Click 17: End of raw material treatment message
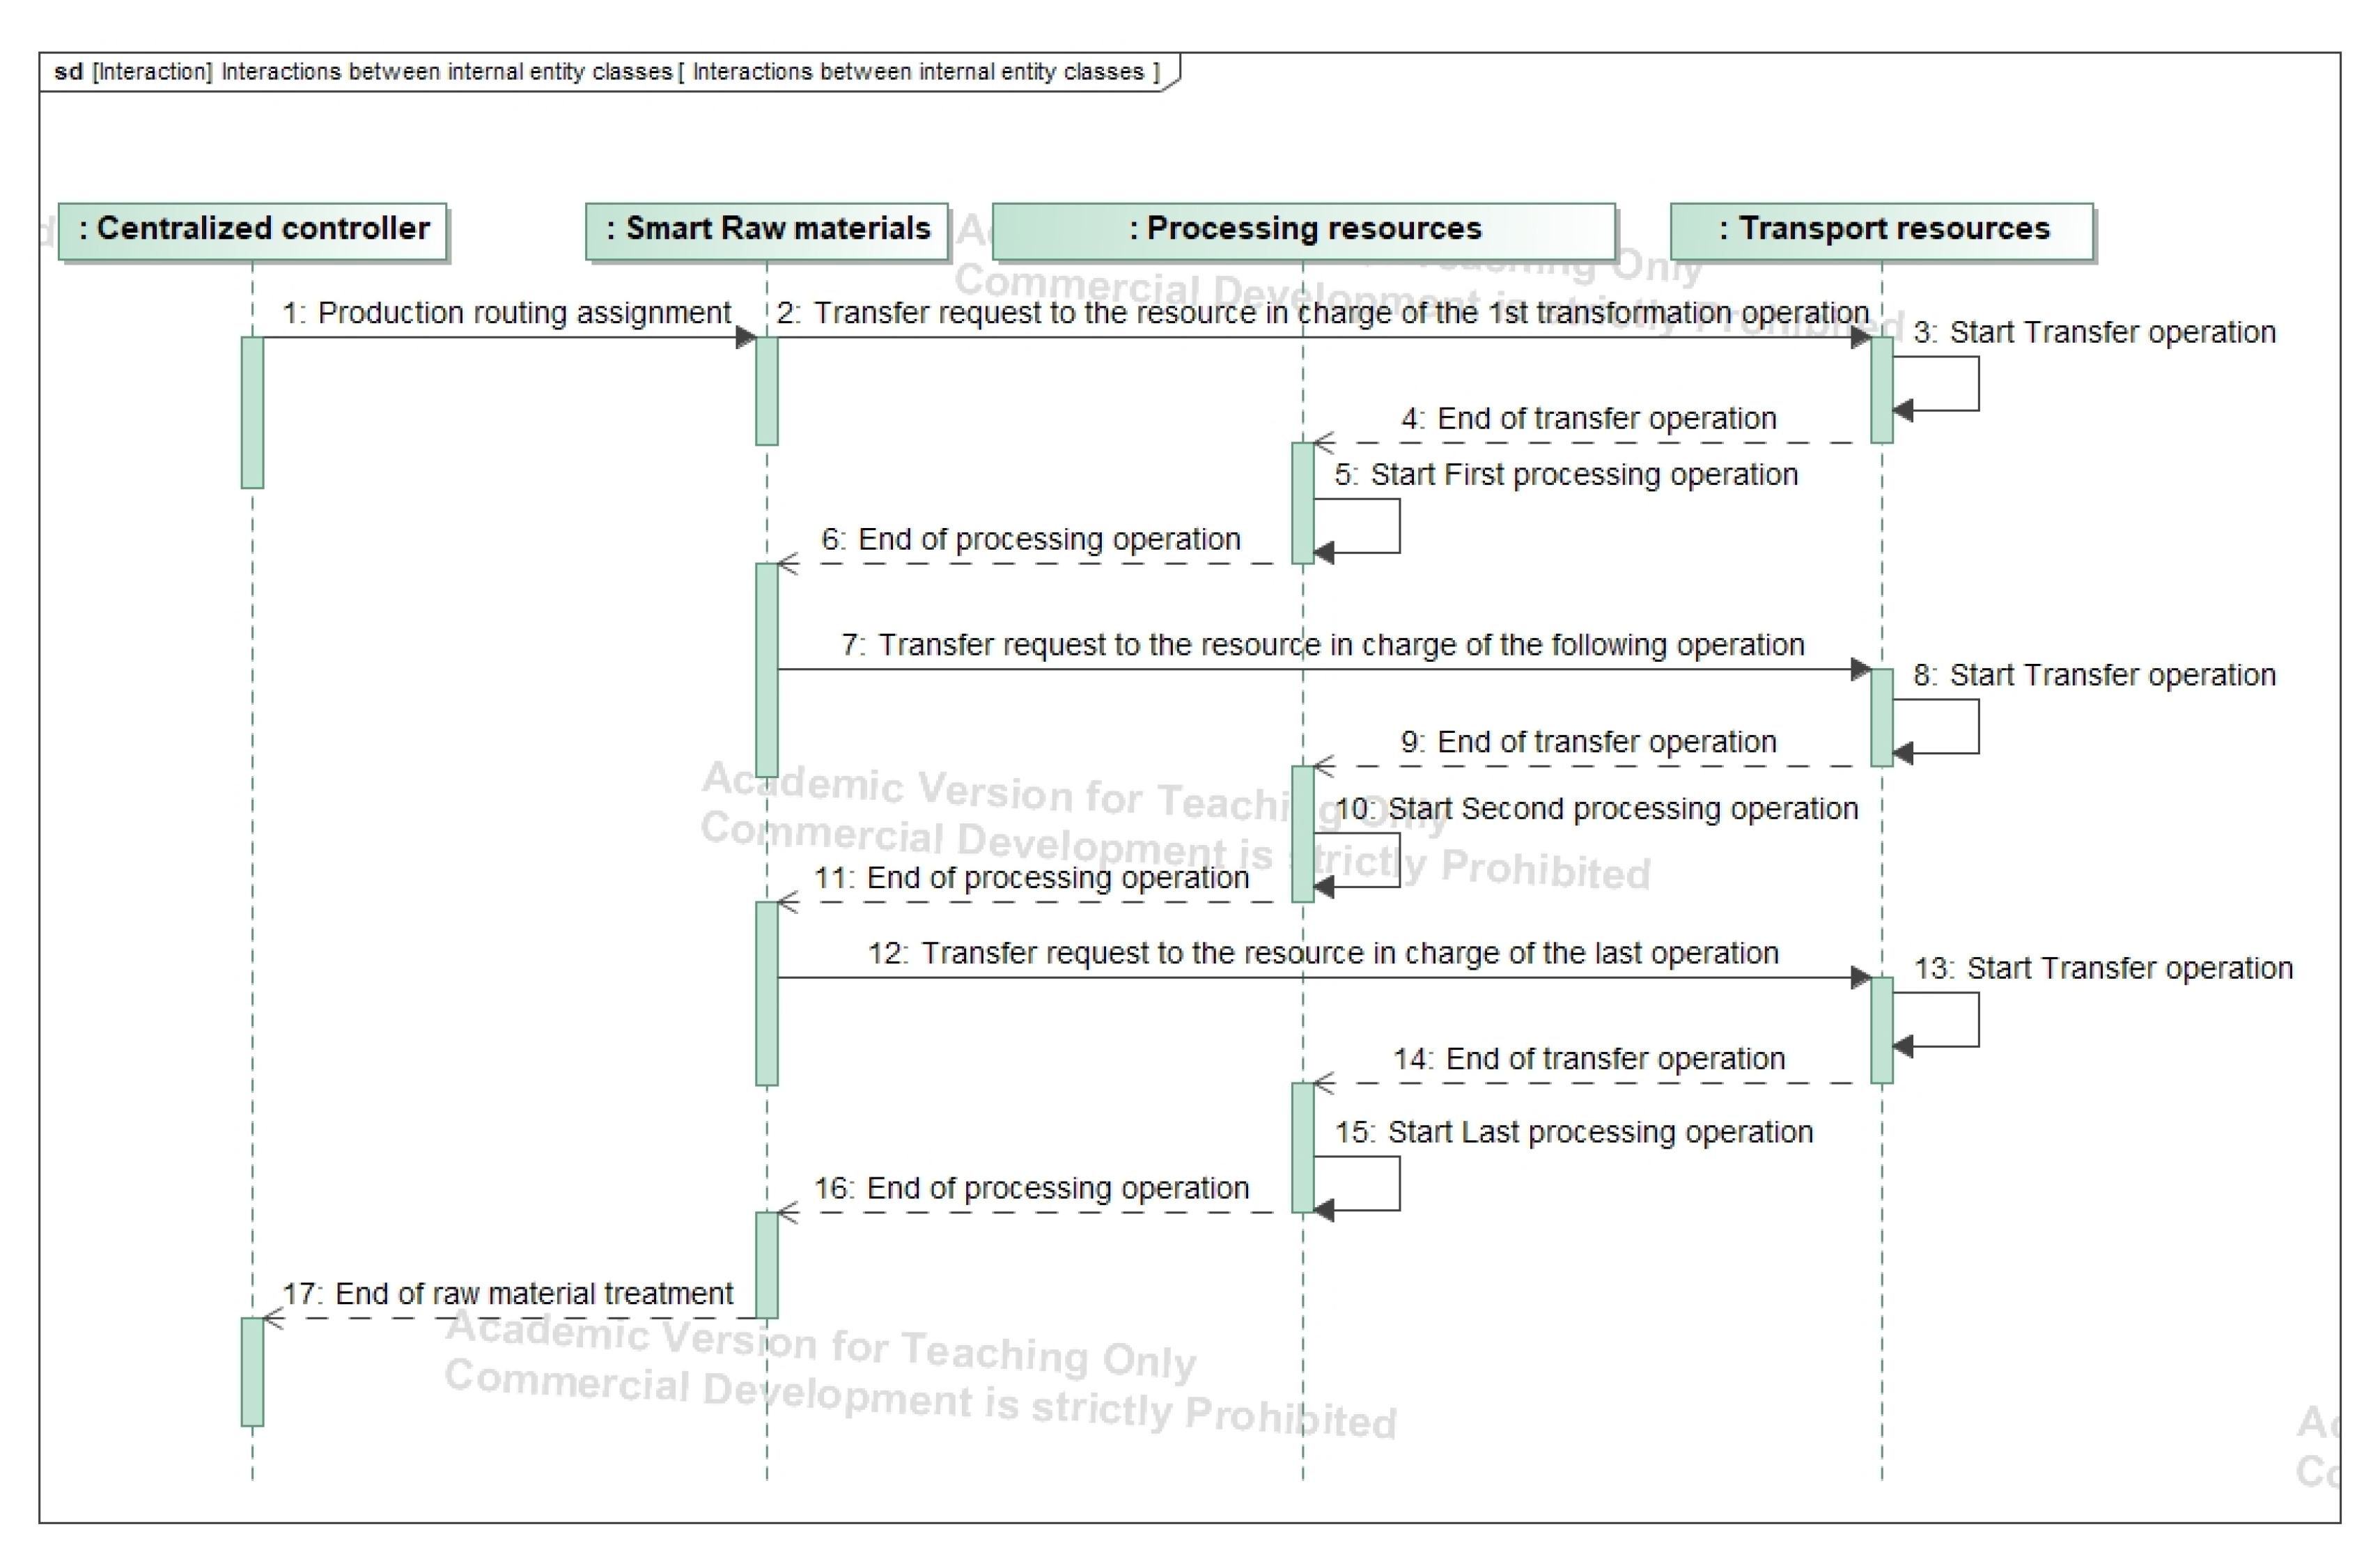Image resolution: width=2380 pixels, height=1566 pixels. point(507,1294)
